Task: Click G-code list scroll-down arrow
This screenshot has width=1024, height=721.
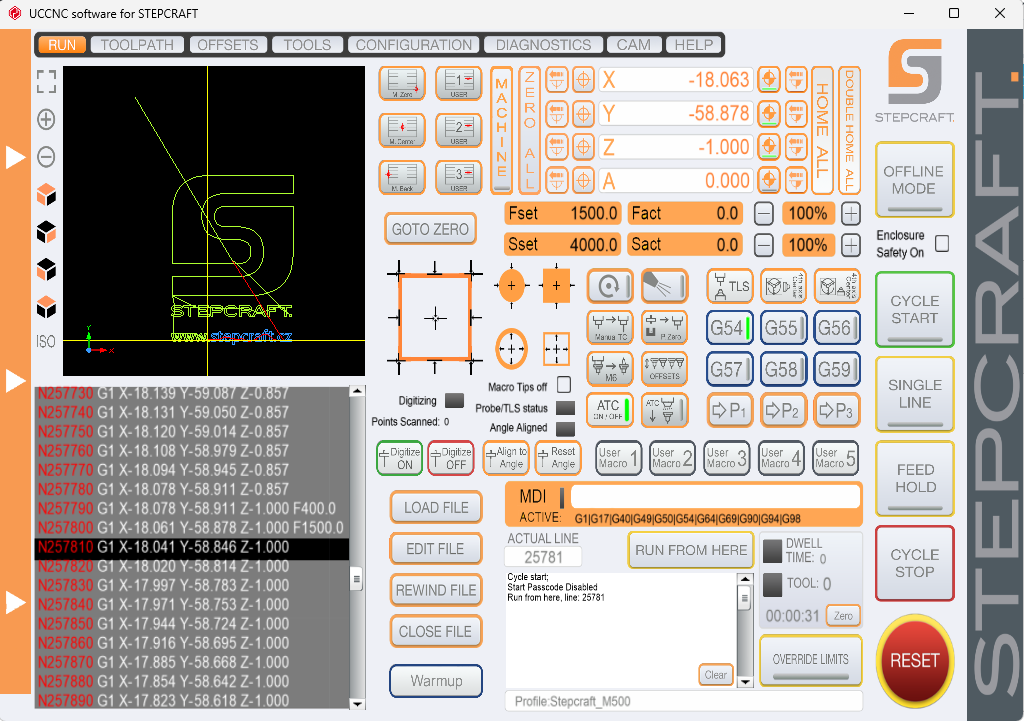Action: [357, 704]
